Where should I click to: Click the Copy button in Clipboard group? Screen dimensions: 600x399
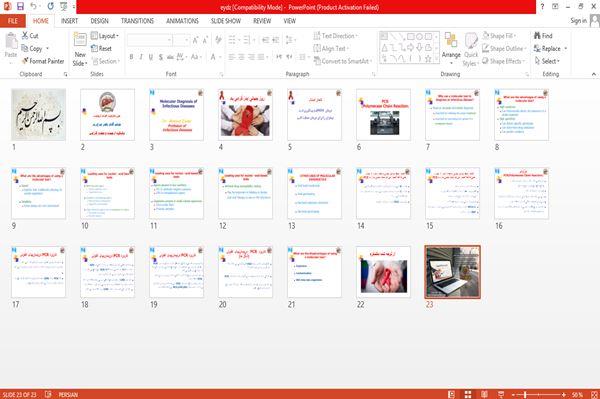tap(32, 49)
